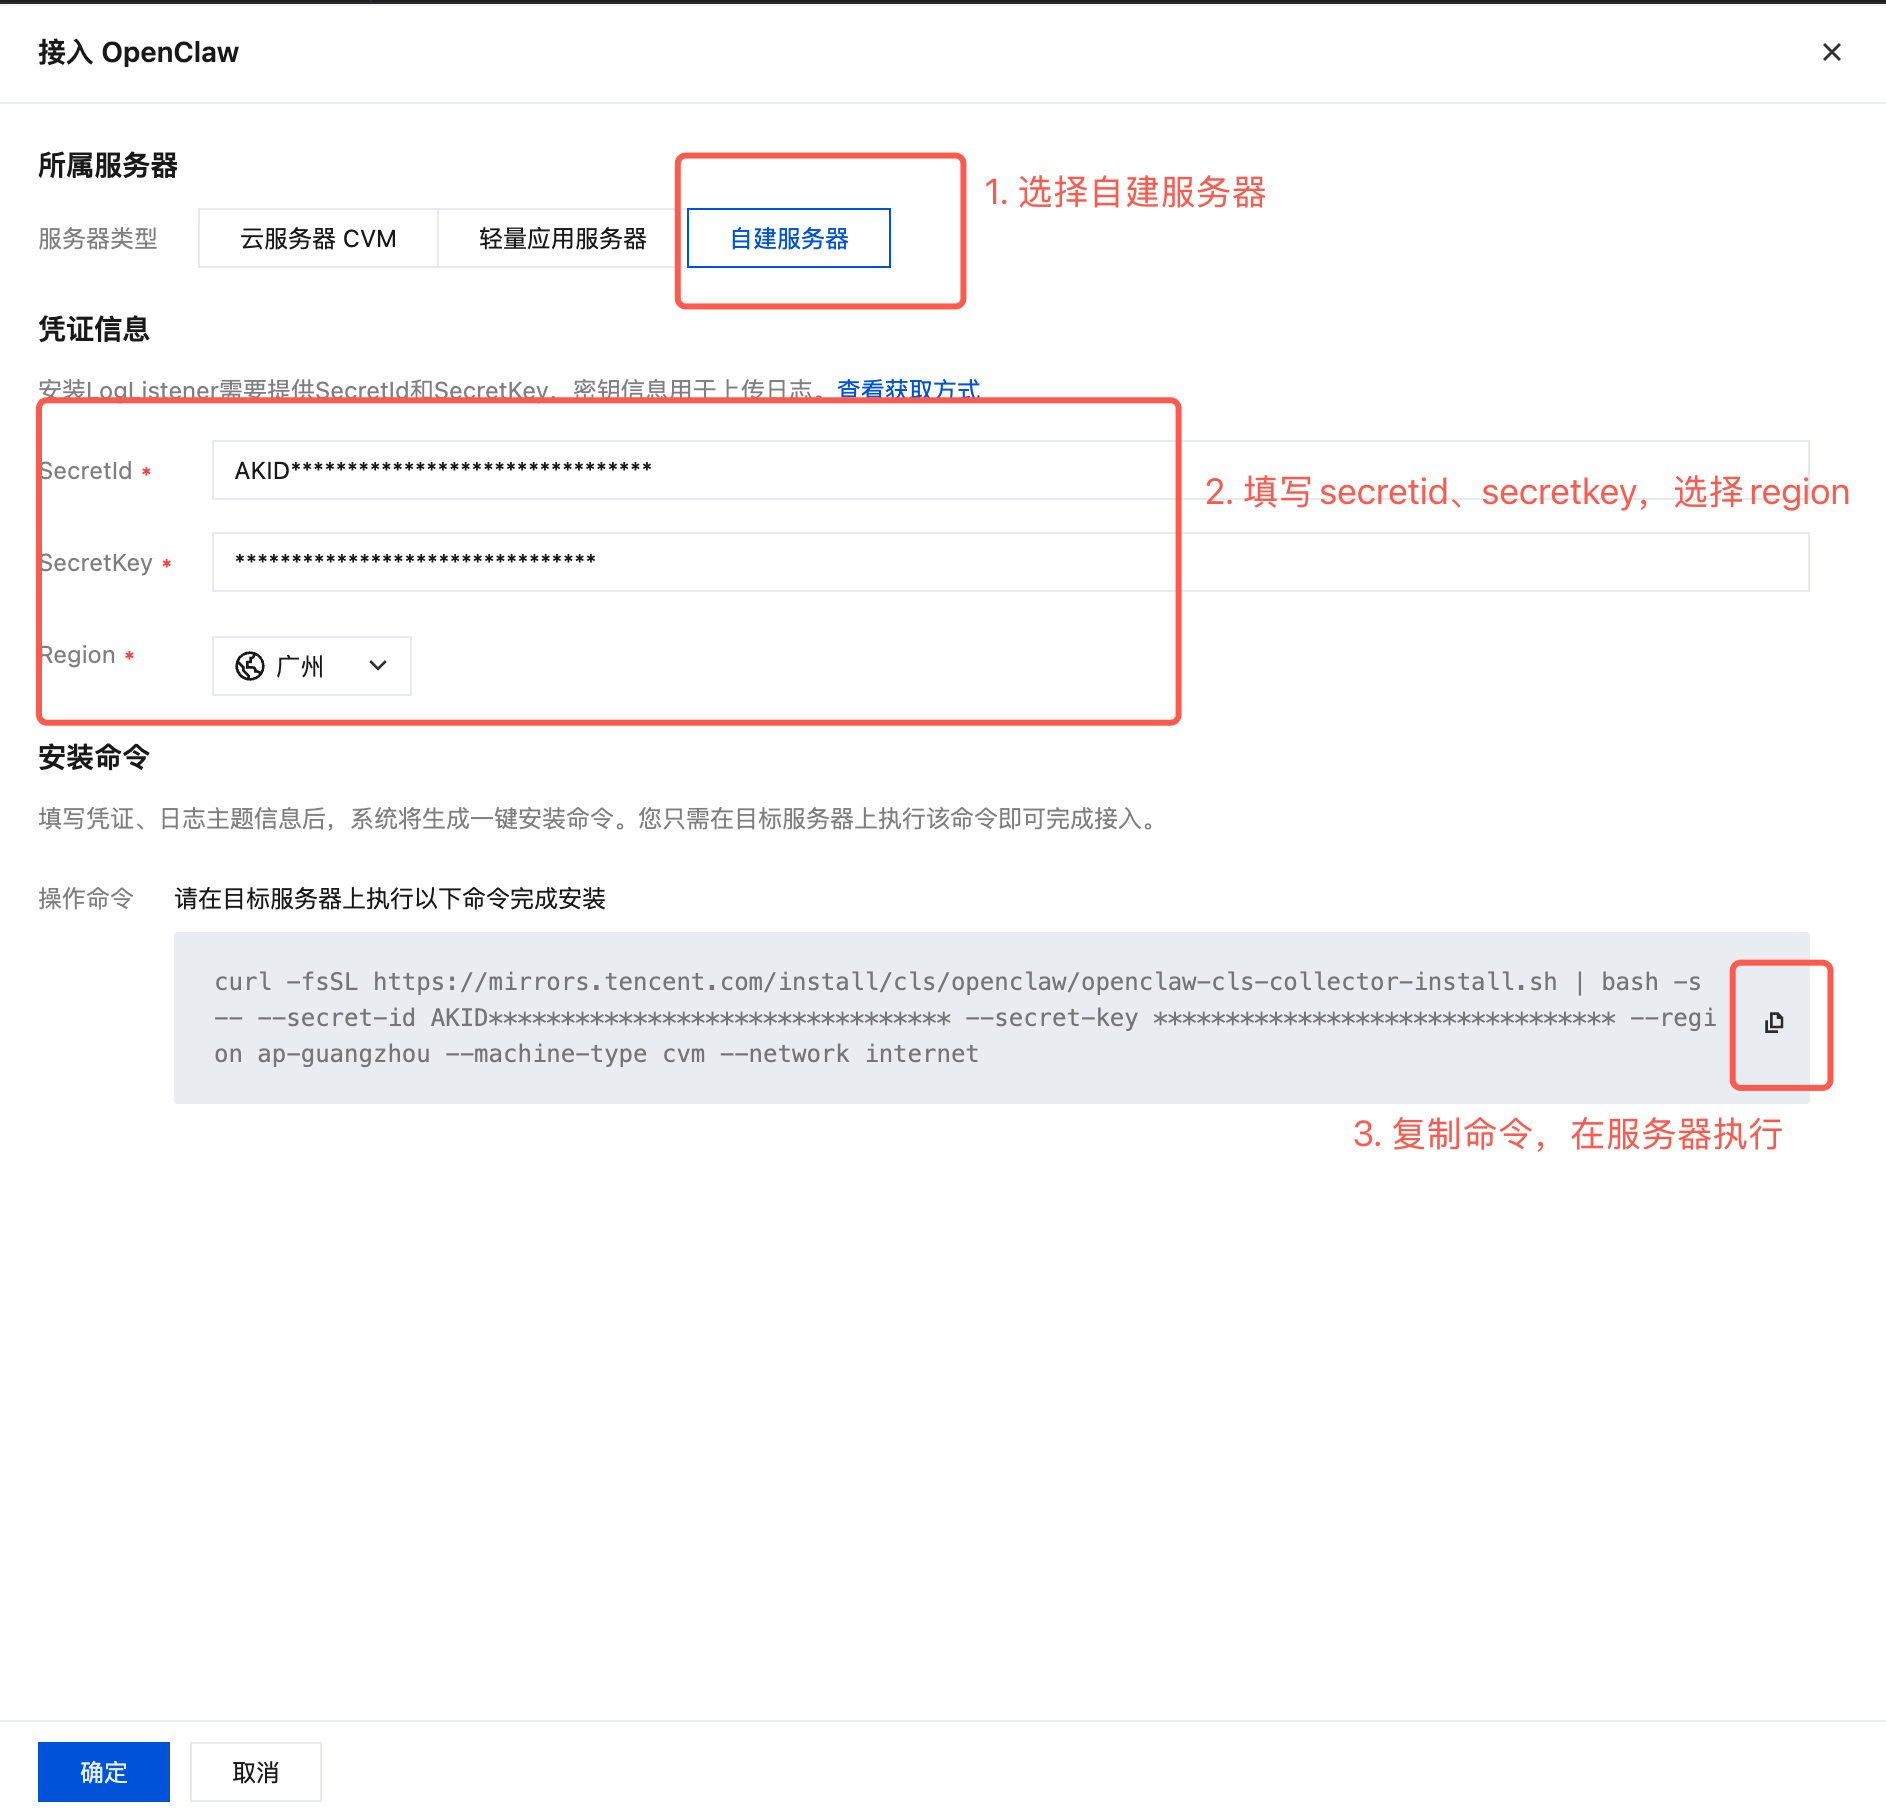Focus the SecretKey input field
The width and height of the screenshot is (1886, 1818).
[x=1010, y=562]
